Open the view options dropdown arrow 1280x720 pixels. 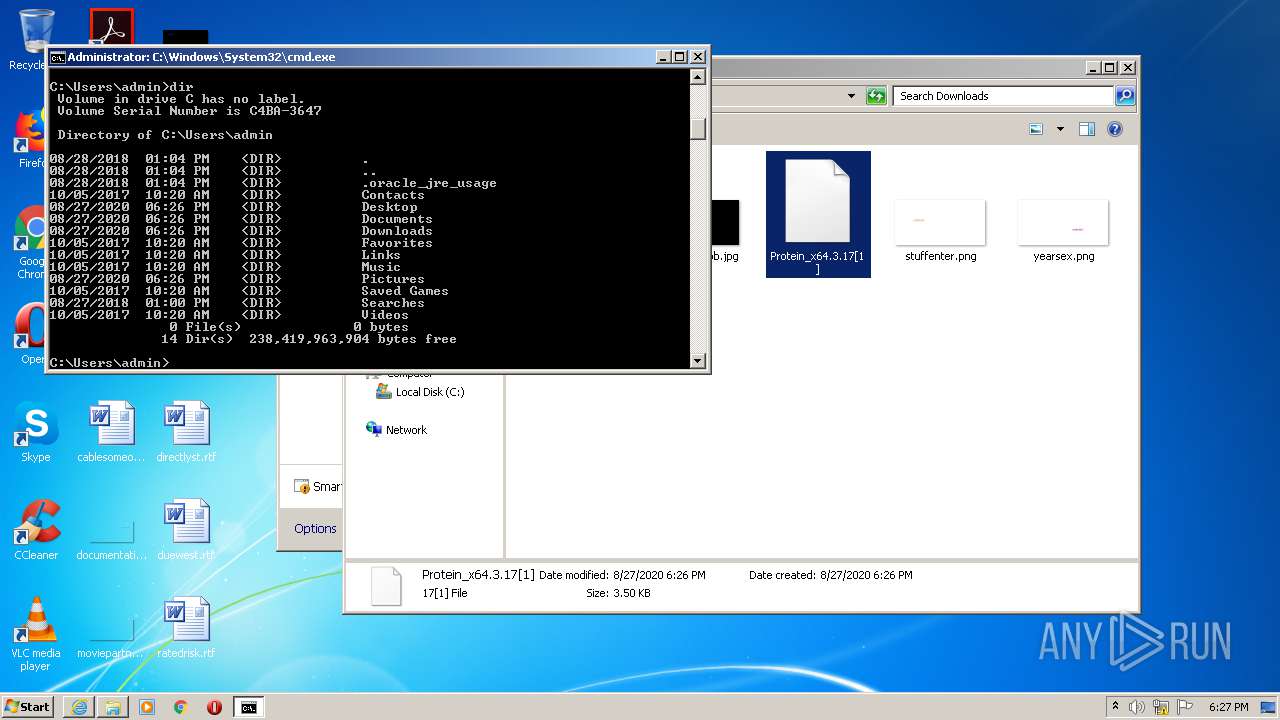coord(1060,129)
